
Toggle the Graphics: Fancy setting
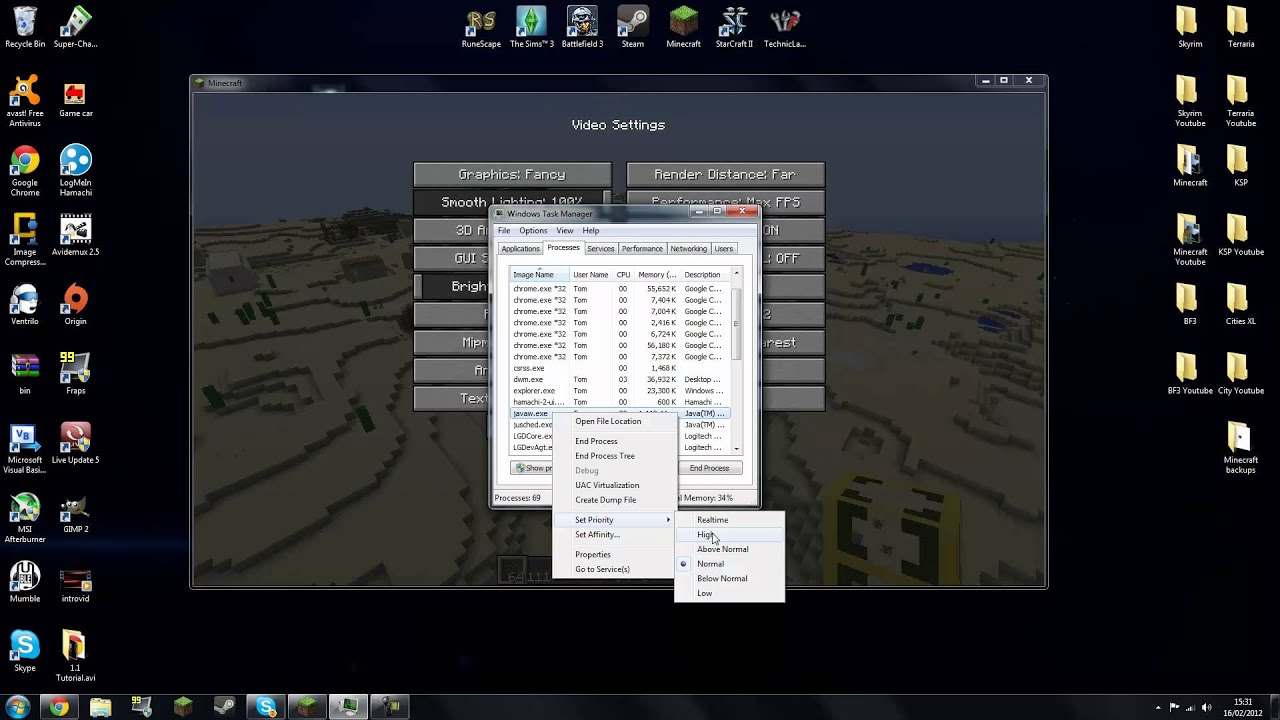click(512, 174)
